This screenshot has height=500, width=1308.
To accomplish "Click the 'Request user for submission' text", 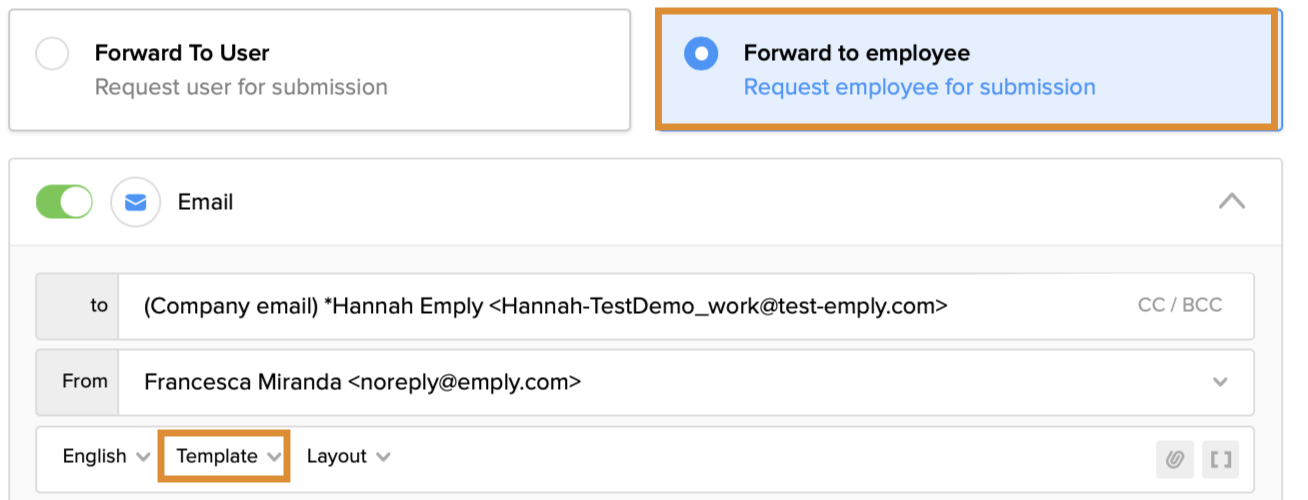I will click(x=241, y=87).
